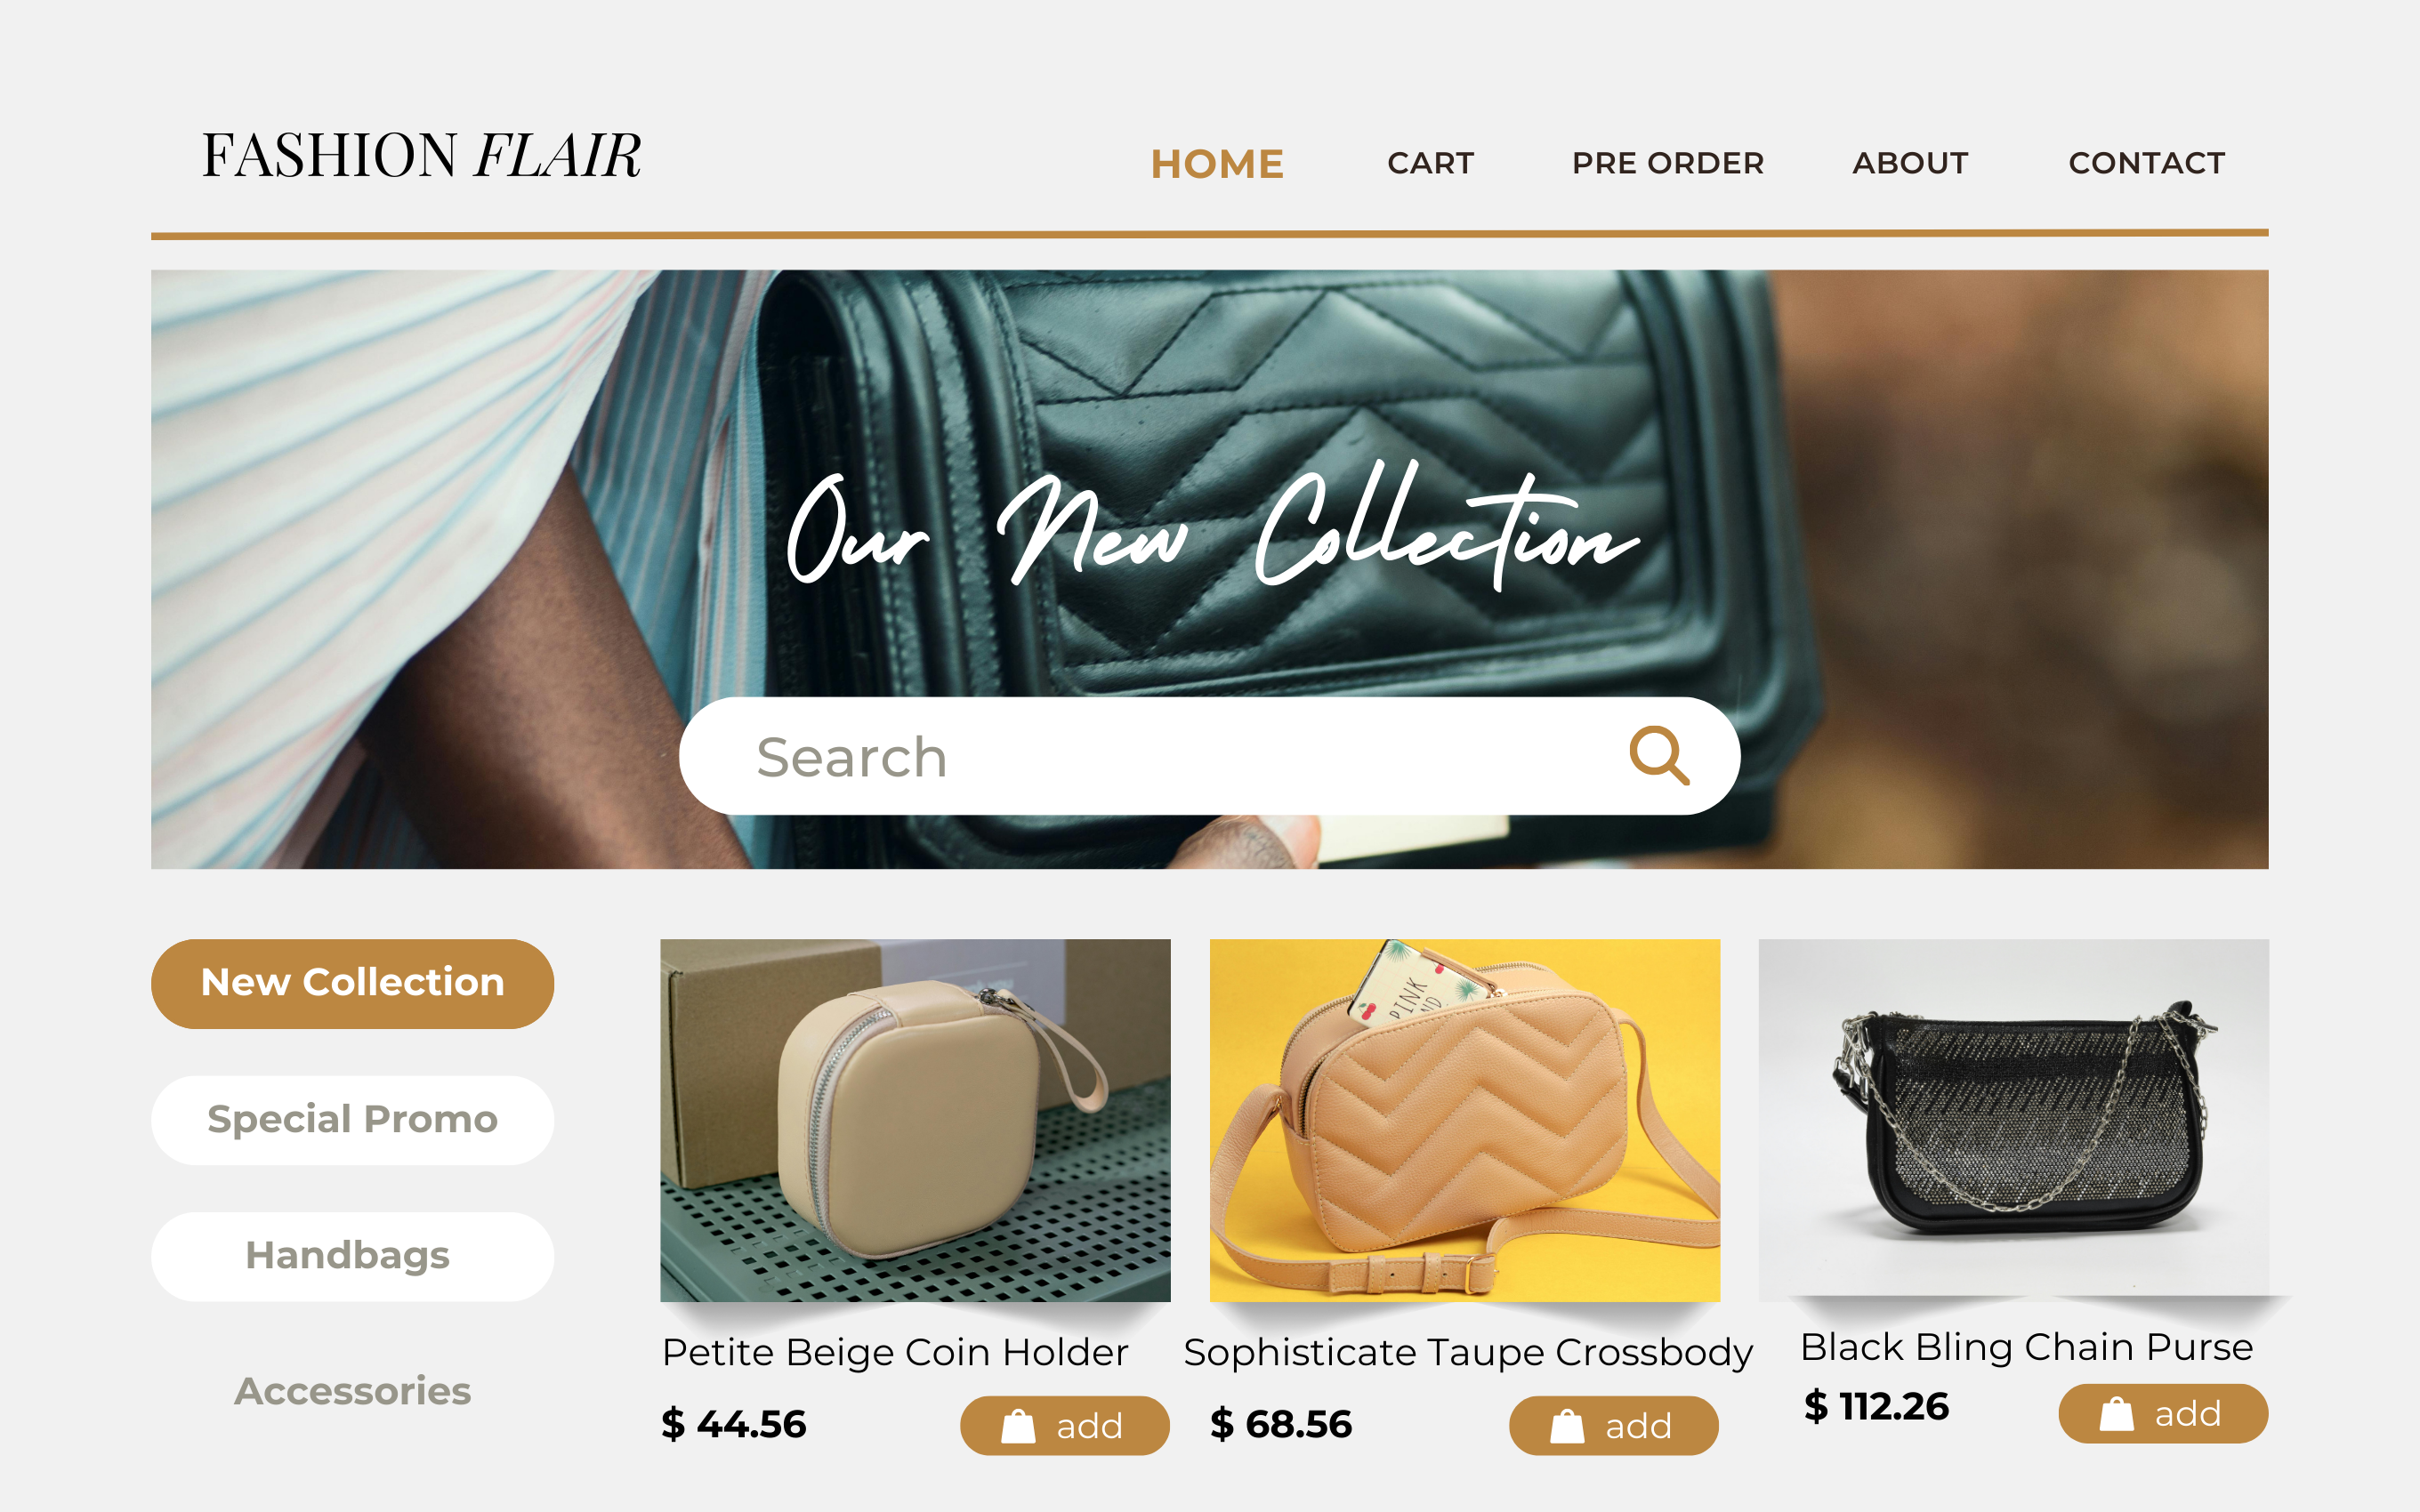The height and width of the screenshot is (1512, 2420).
Task: Click the bag icon for Black Bling Chain Purse
Action: [x=2116, y=1414]
